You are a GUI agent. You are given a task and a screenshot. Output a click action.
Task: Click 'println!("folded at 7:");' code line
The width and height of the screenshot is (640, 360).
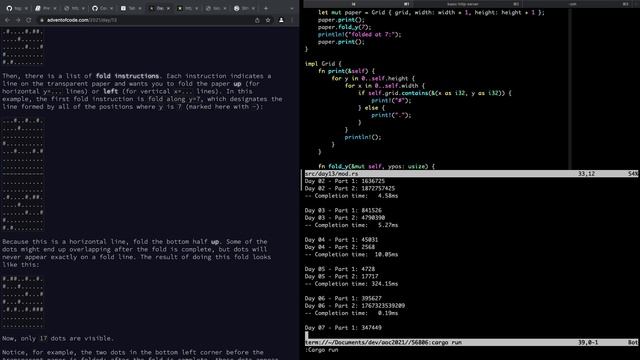(360, 35)
